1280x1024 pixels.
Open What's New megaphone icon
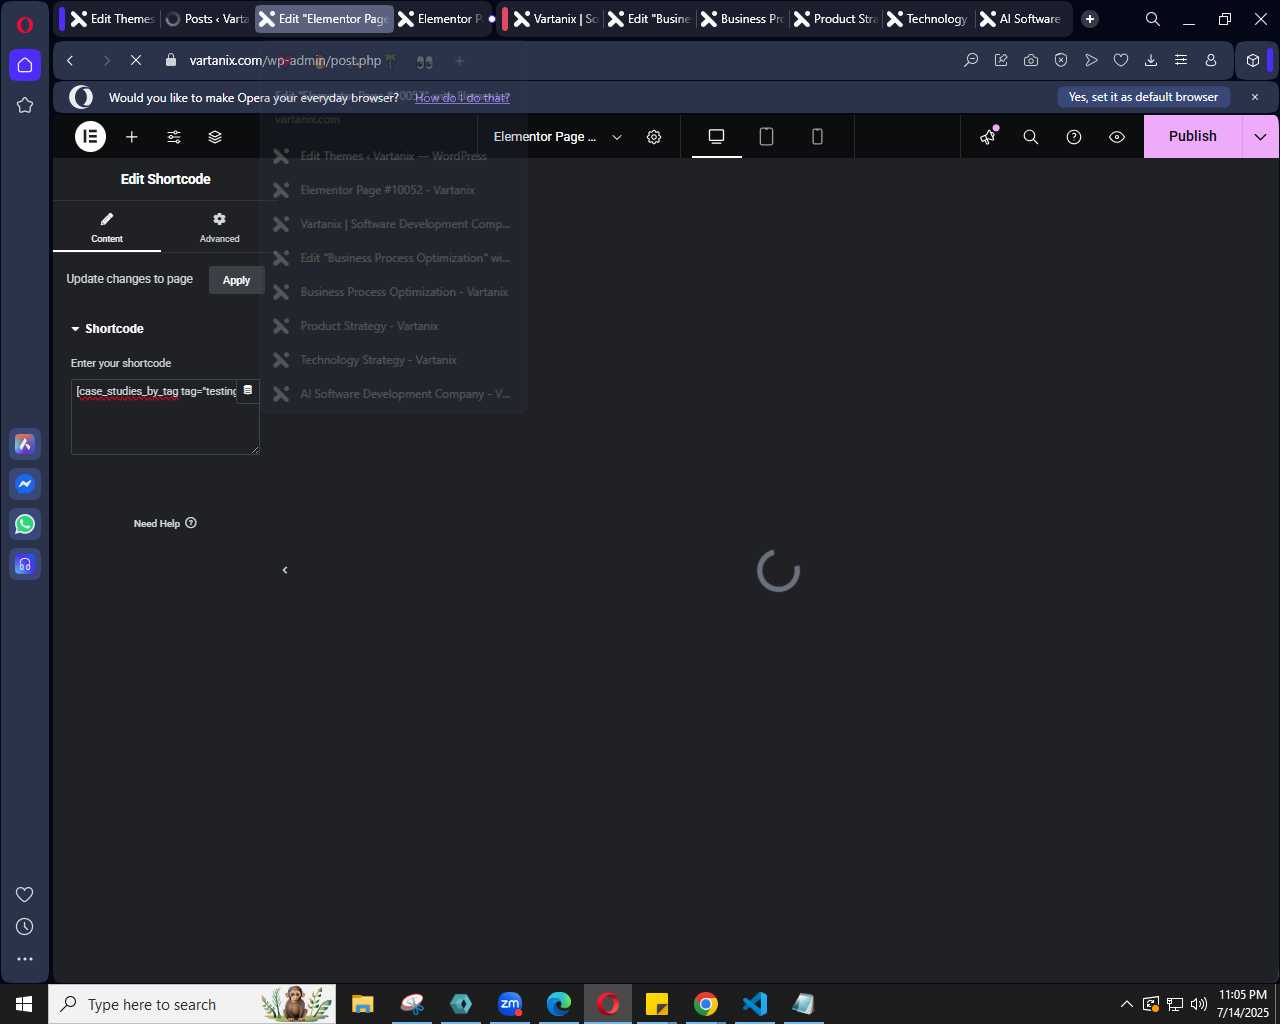(x=989, y=137)
